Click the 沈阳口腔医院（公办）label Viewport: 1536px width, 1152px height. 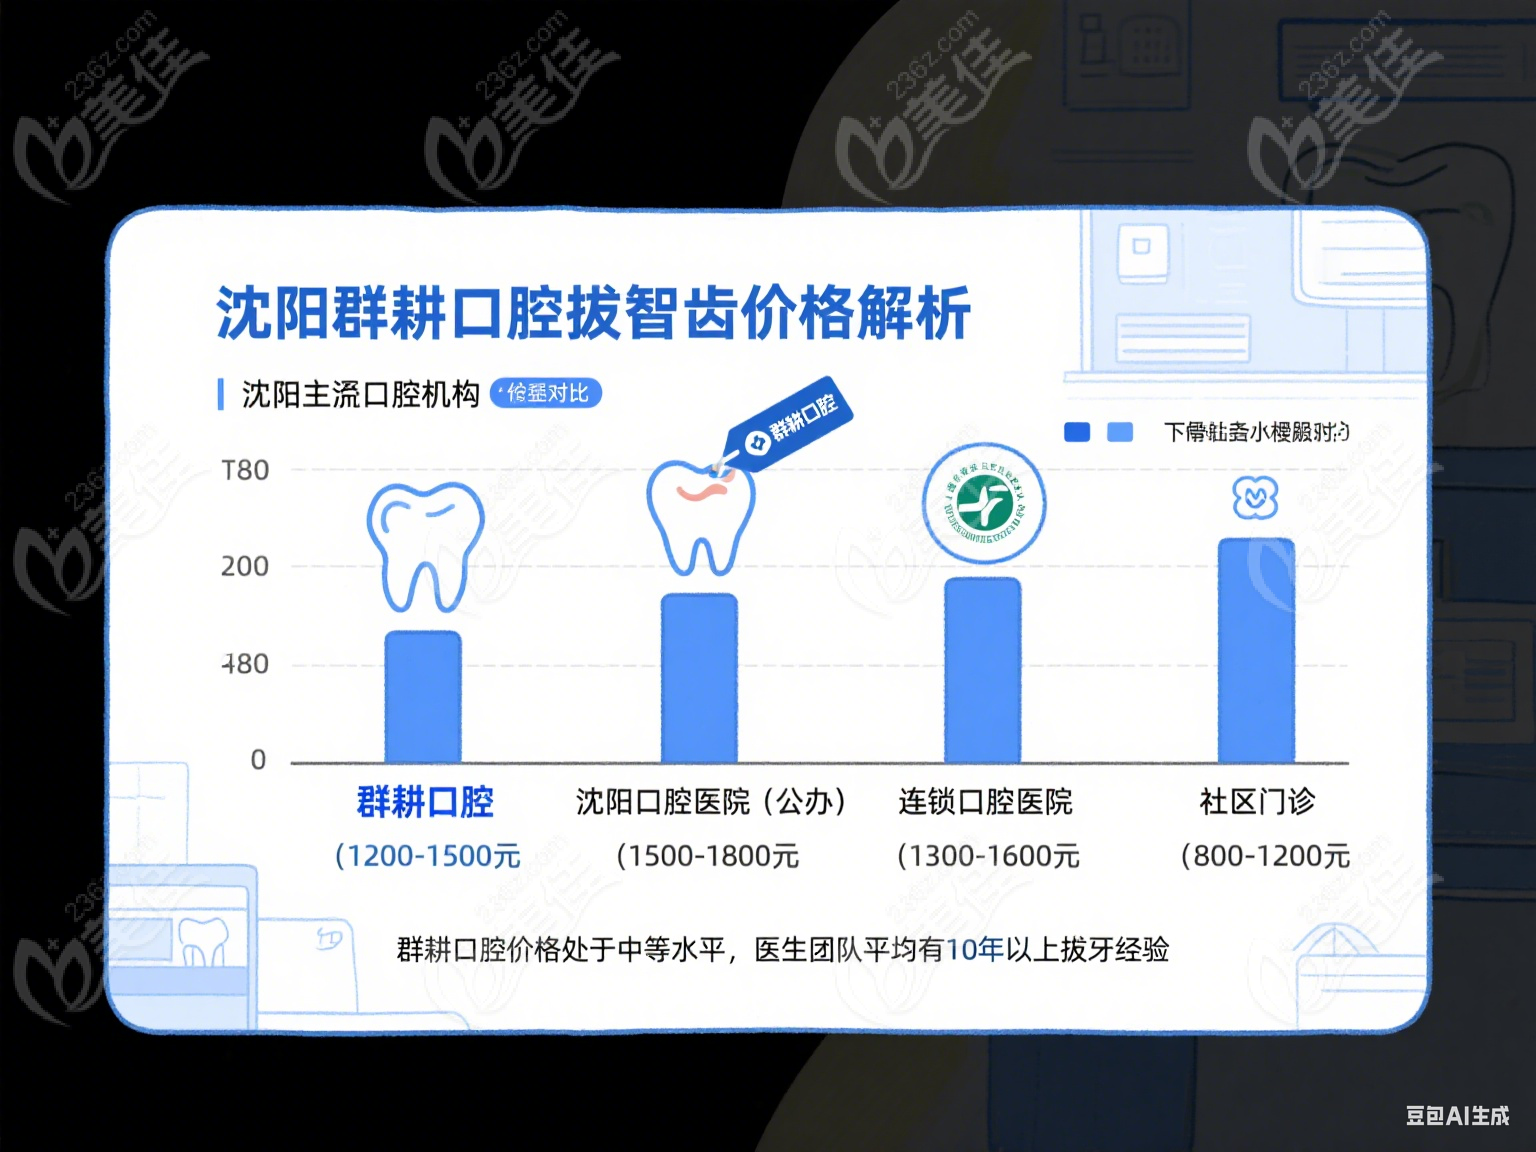coord(712,802)
